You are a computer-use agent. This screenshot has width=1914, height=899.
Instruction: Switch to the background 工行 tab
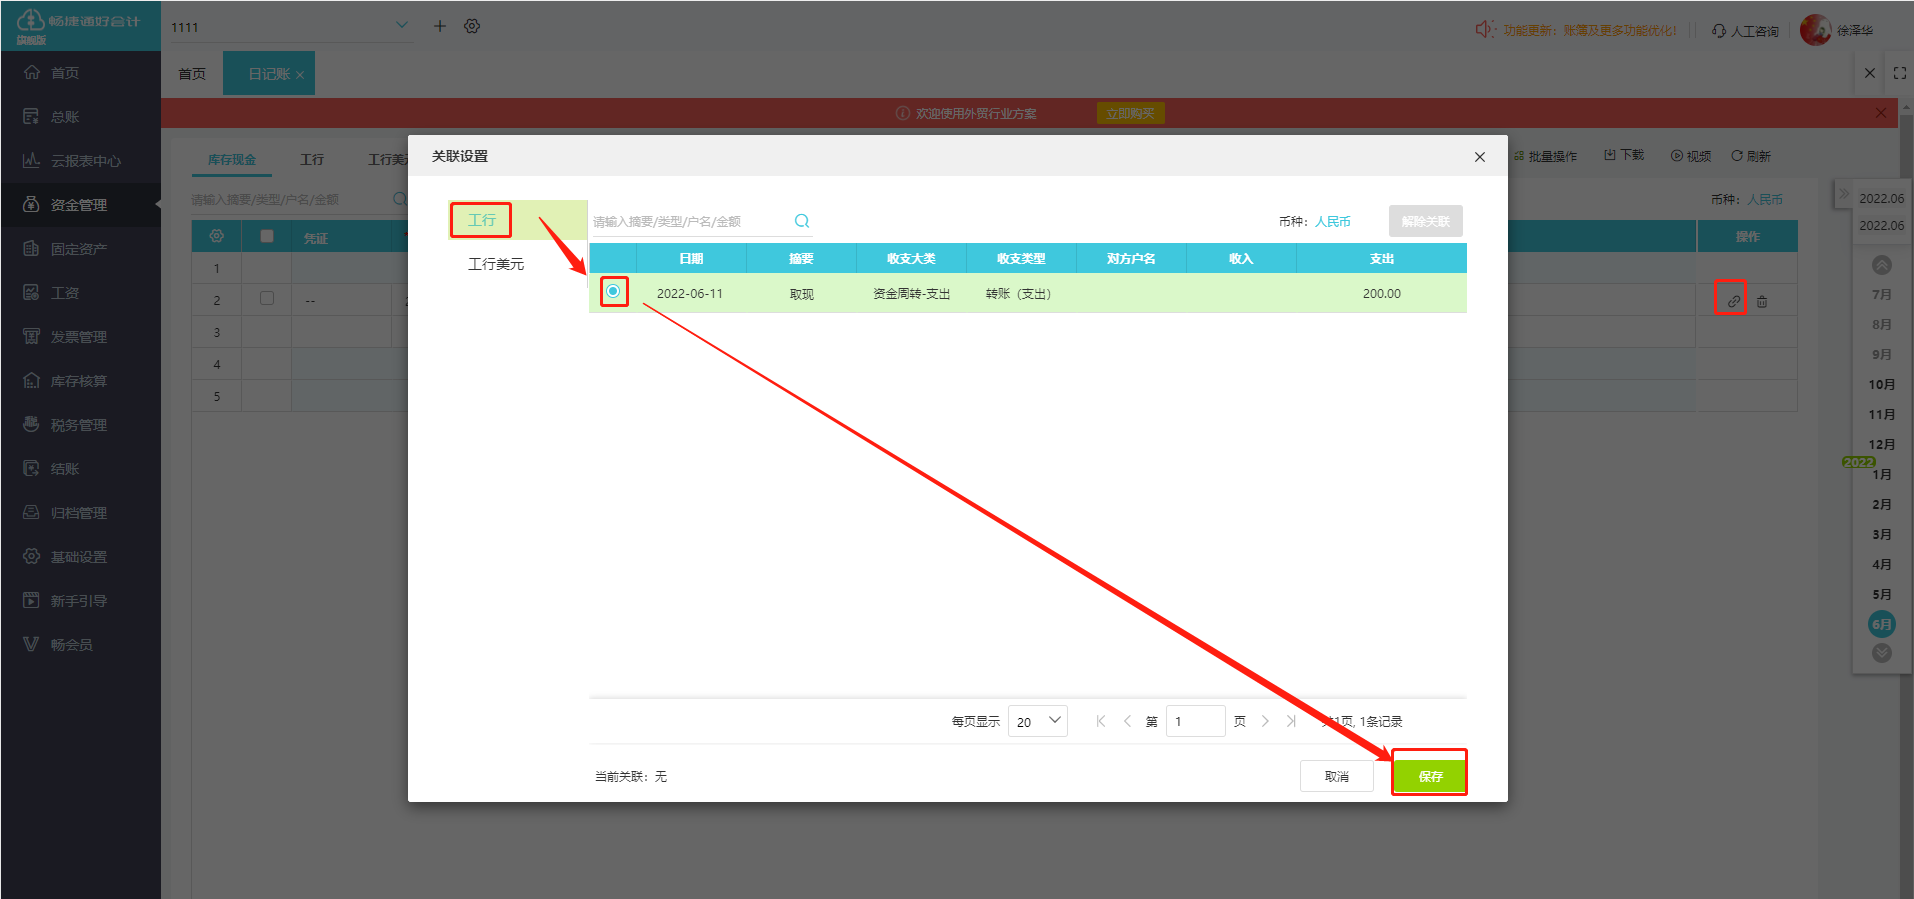[312, 160]
